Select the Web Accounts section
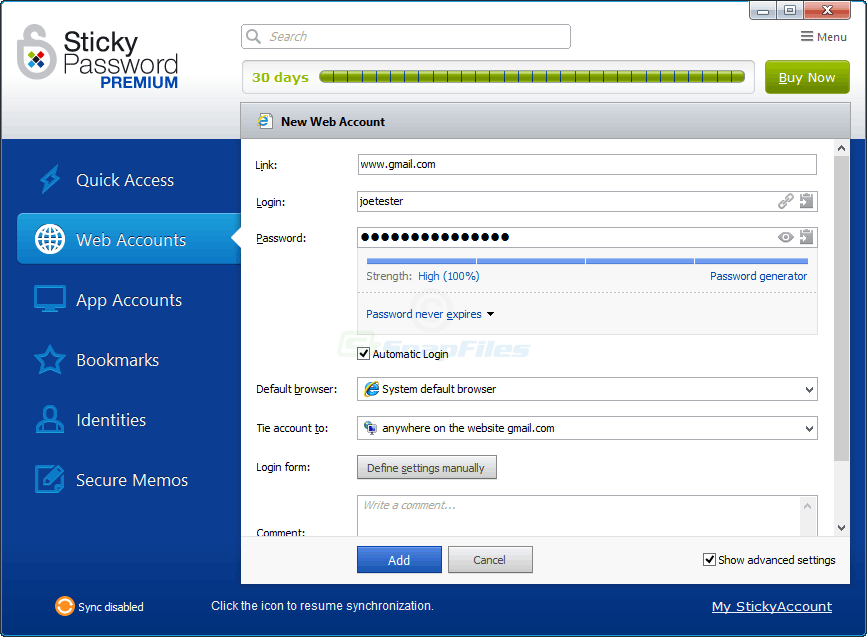The image size is (867, 637). click(129, 238)
